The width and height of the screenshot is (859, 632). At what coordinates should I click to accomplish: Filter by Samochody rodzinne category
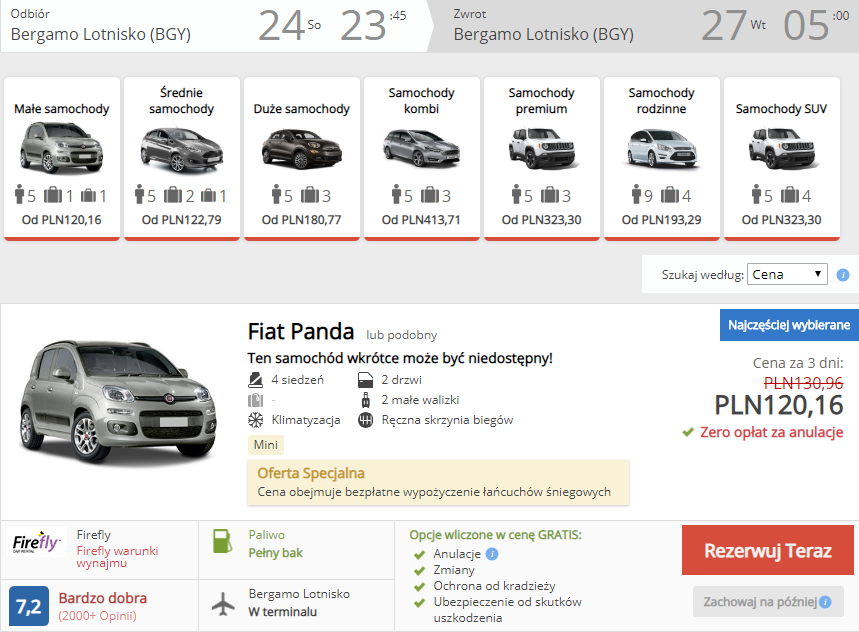(661, 158)
